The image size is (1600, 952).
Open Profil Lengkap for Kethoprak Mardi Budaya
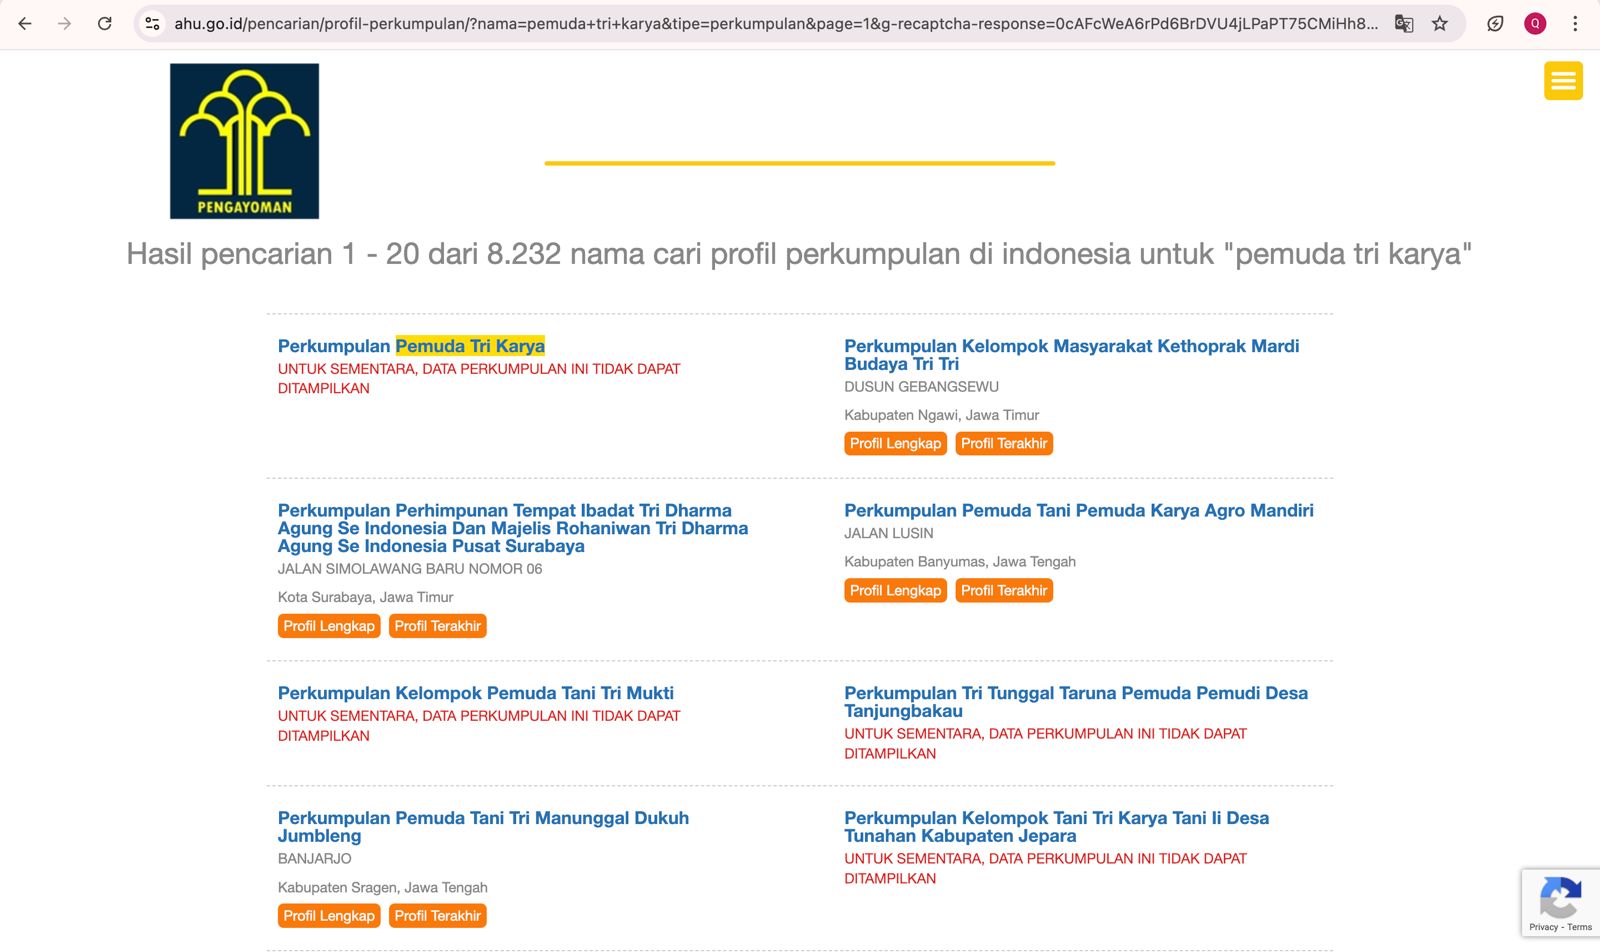pos(895,444)
